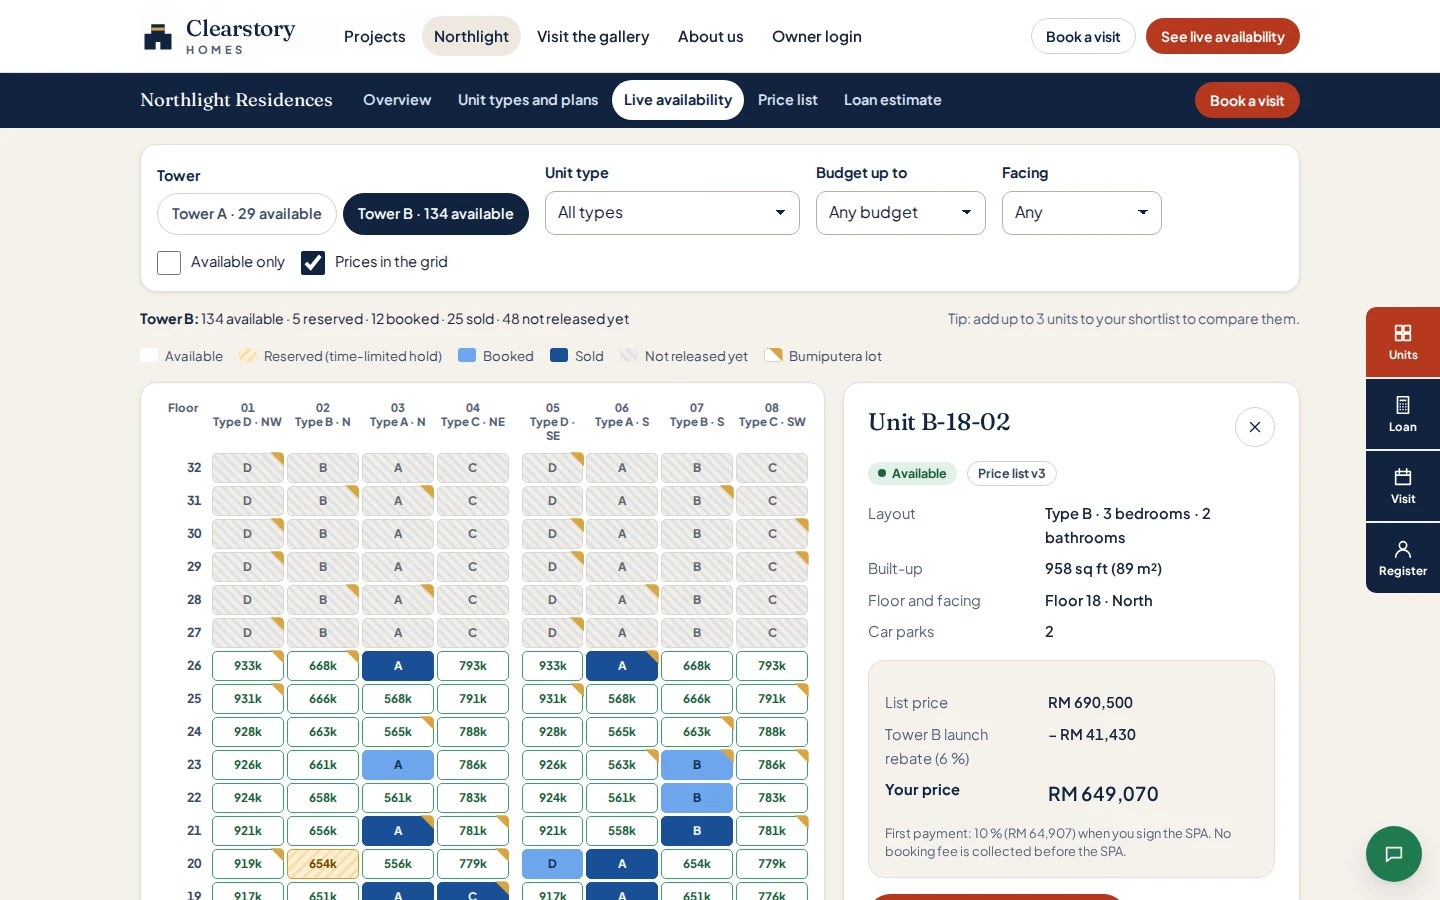Click the Sold legend swatch

click(559, 355)
